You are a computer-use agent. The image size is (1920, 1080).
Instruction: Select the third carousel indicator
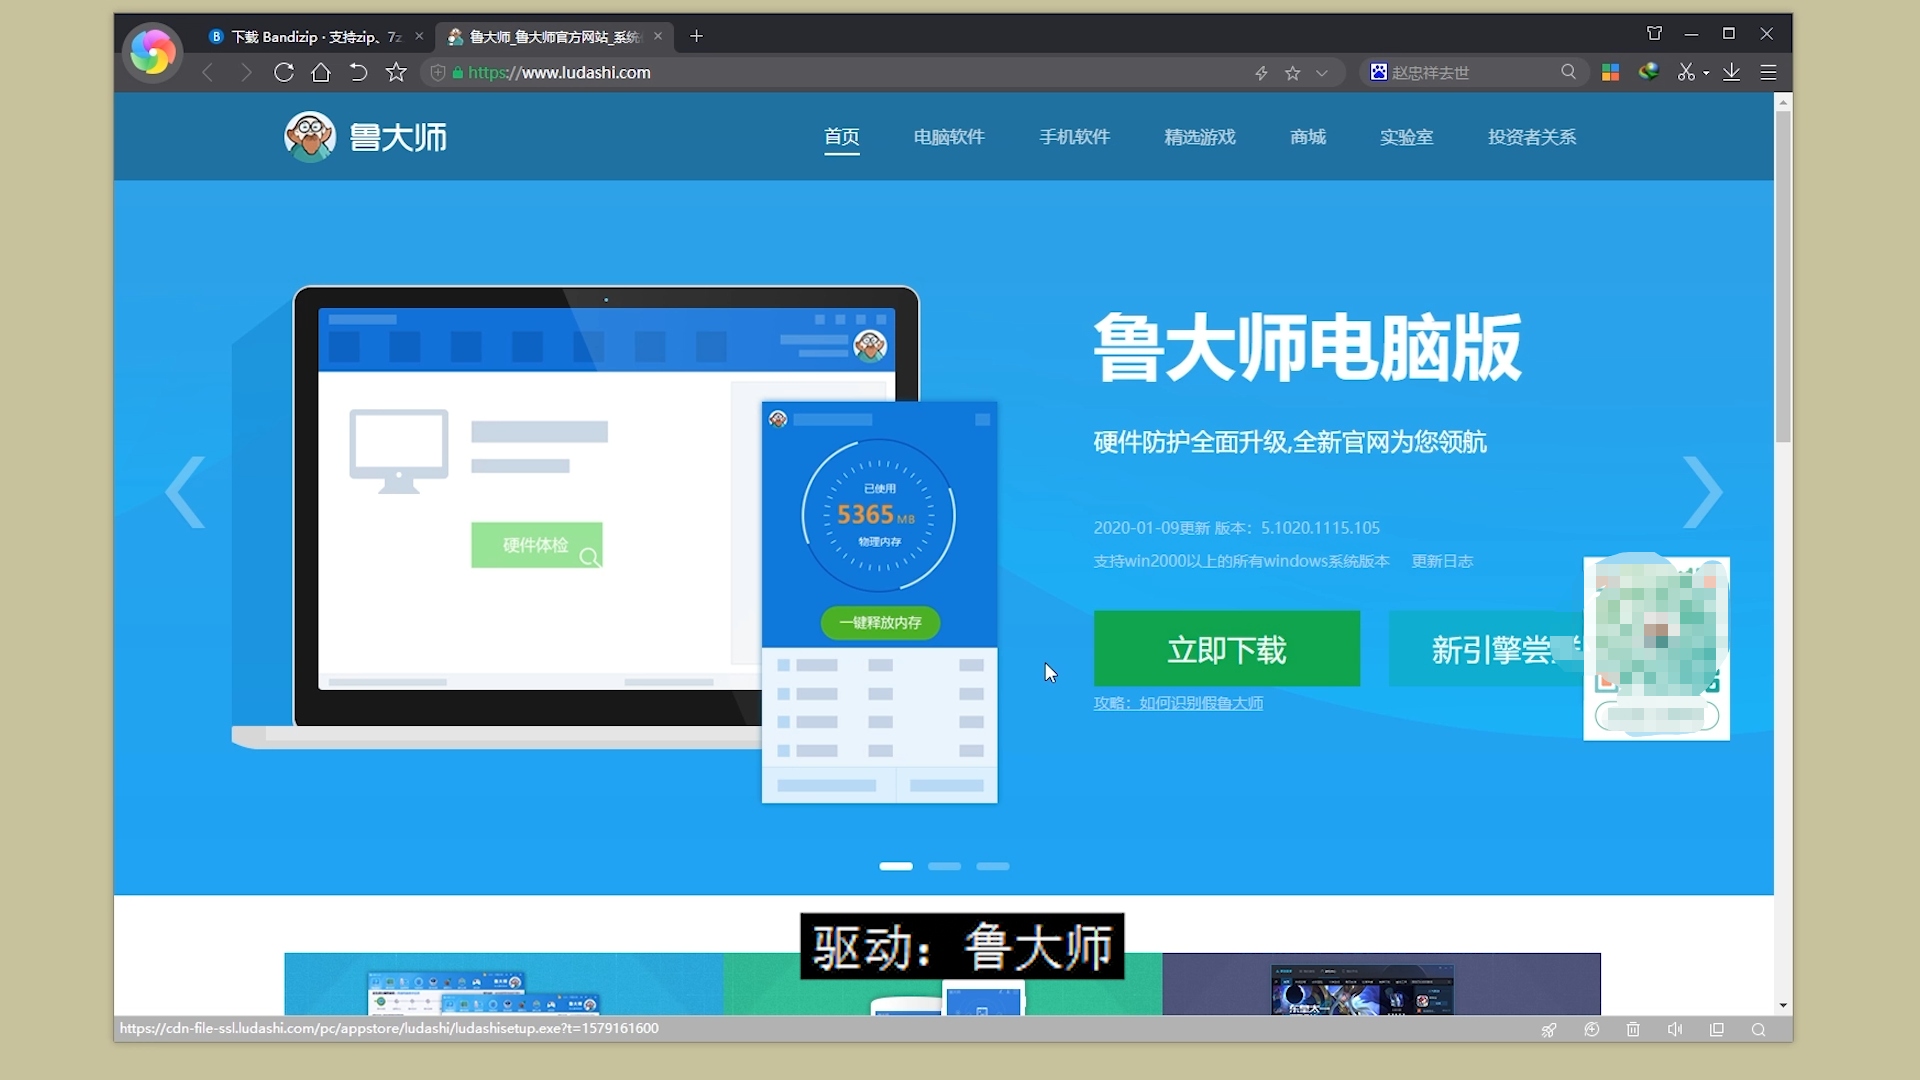point(993,866)
